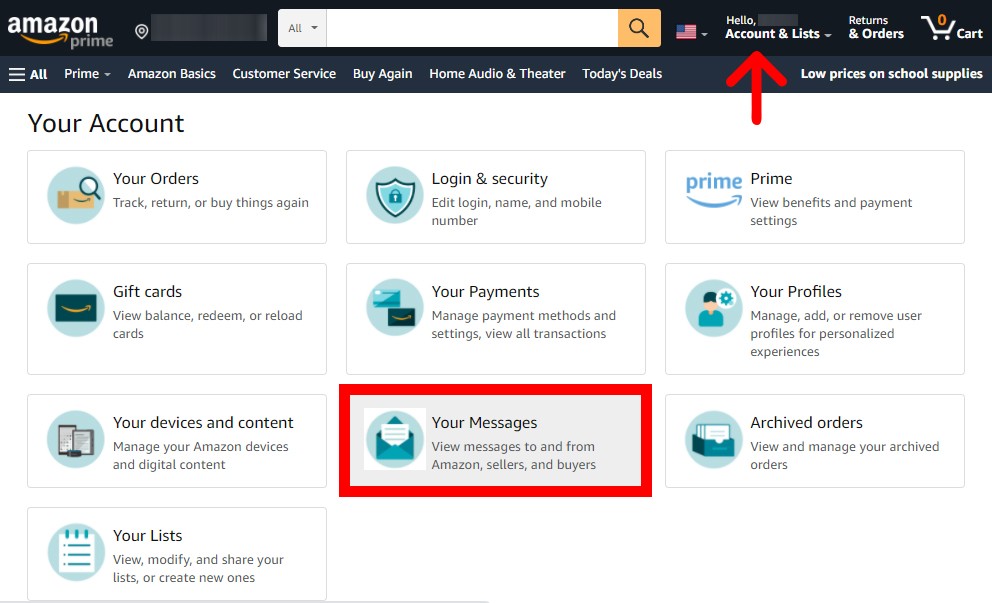This screenshot has height=603, width=992.
Task: Click 'Manage your Amazon devices' description
Action: pos(201,456)
